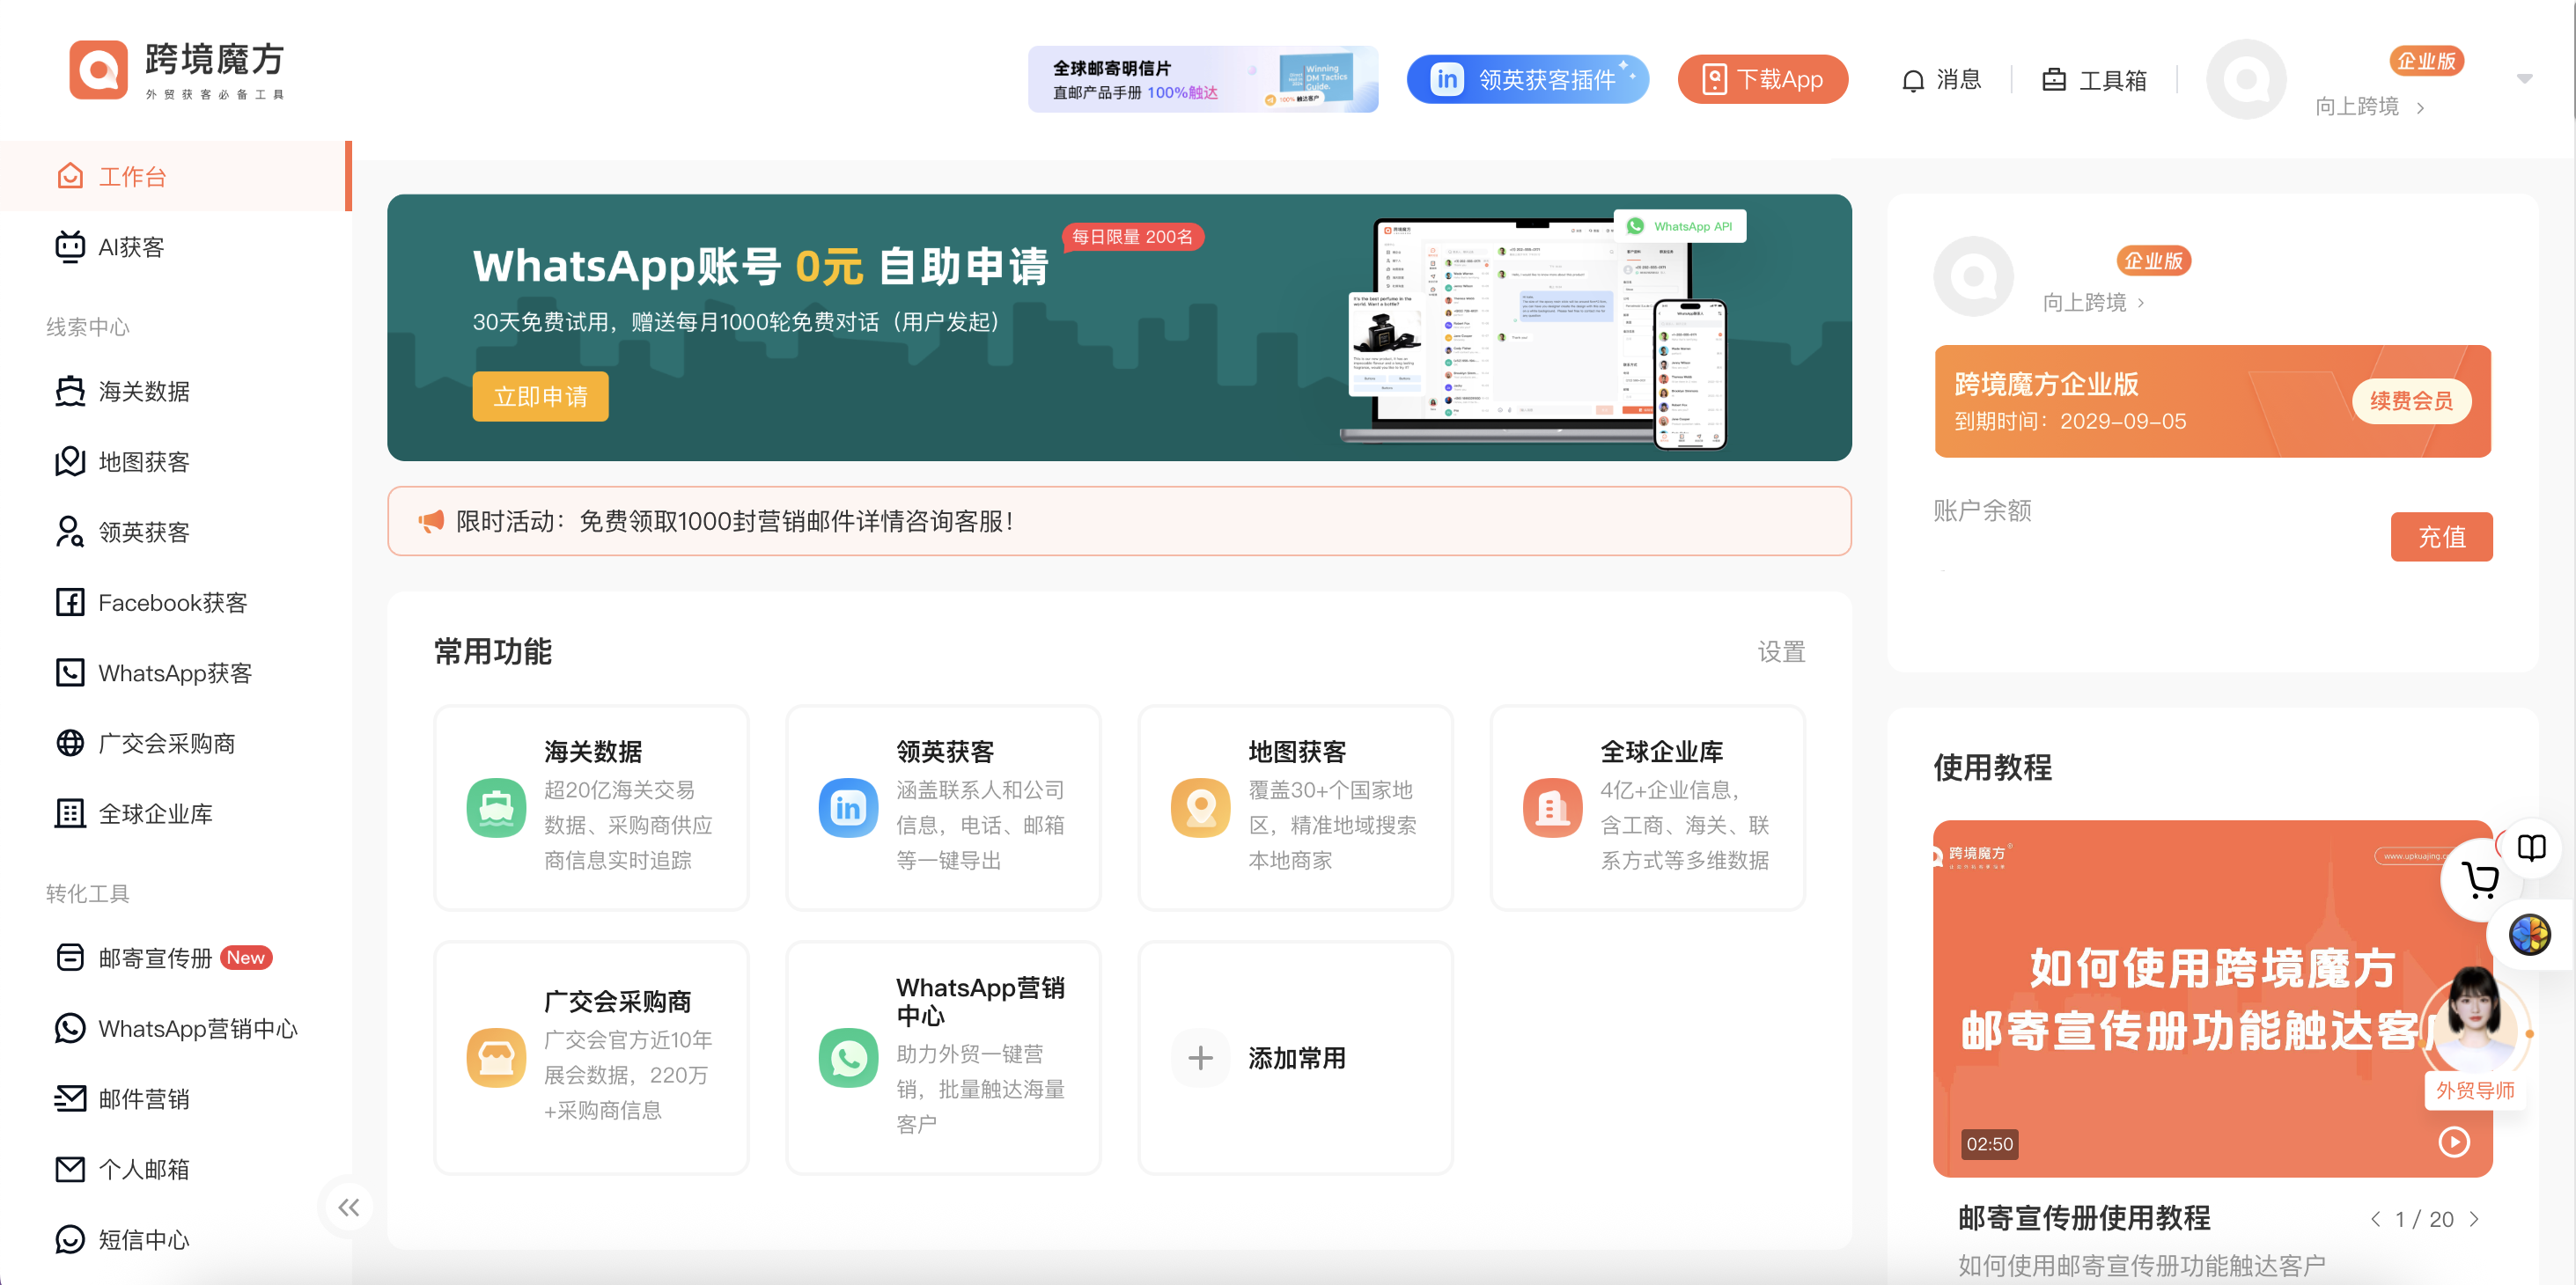
Task: Open 邮件营销 from the left menu
Action: point(140,1098)
